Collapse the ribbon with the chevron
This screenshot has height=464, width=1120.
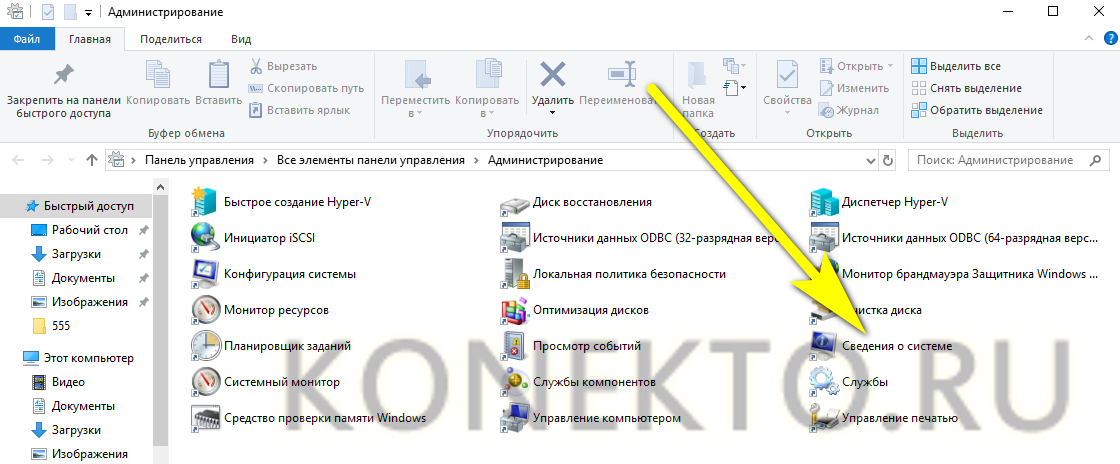1089,39
